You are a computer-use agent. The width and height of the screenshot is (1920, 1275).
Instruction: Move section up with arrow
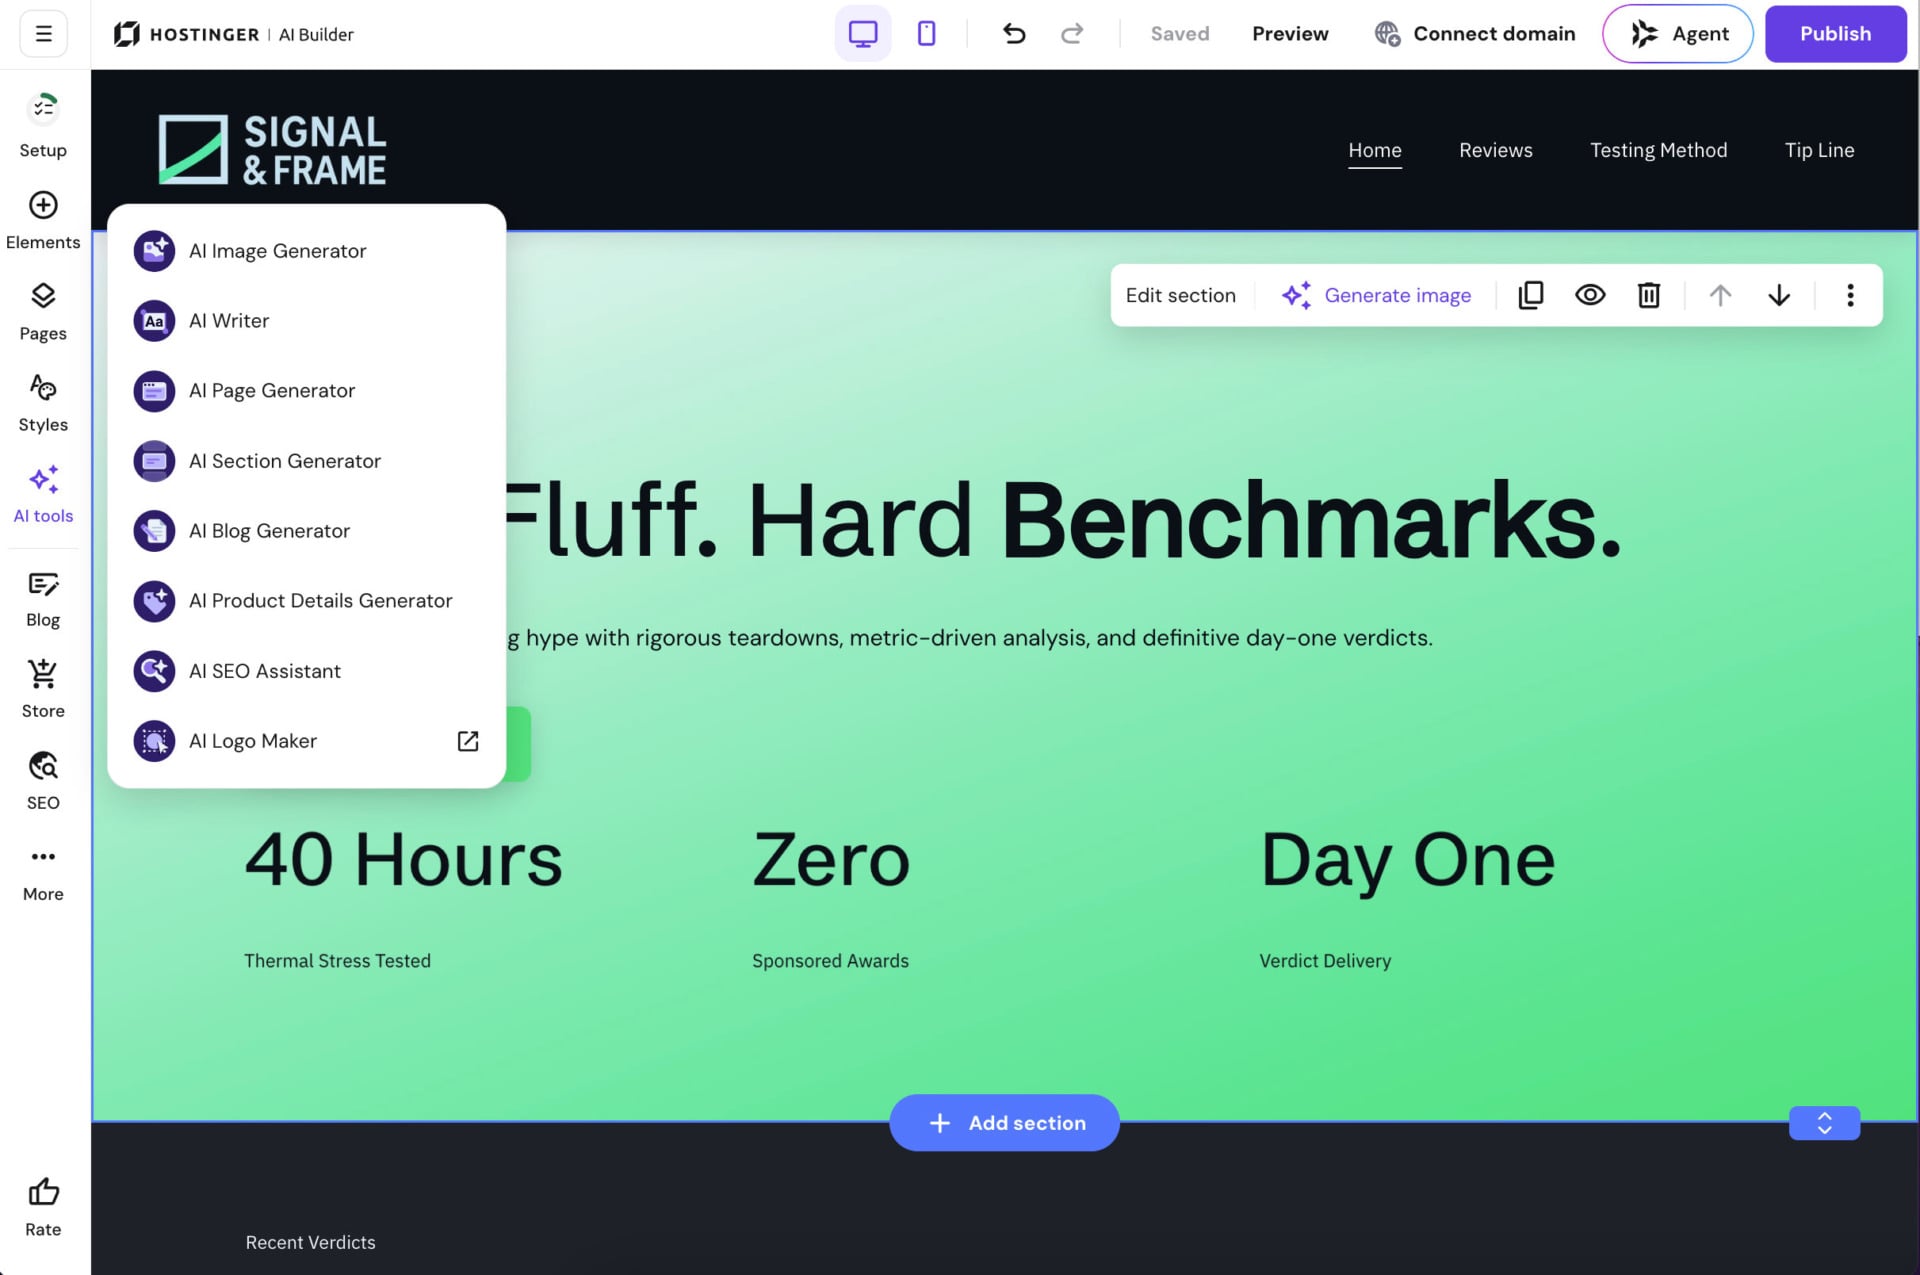pyautogui.click(x=1720, y=295)
